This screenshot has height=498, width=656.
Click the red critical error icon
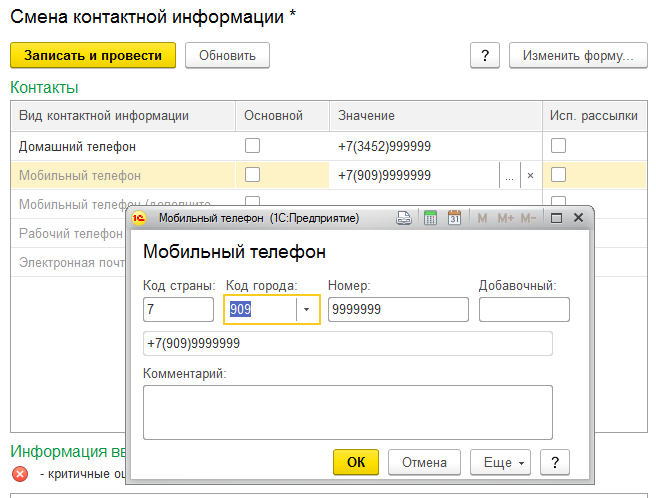point(20,473)
